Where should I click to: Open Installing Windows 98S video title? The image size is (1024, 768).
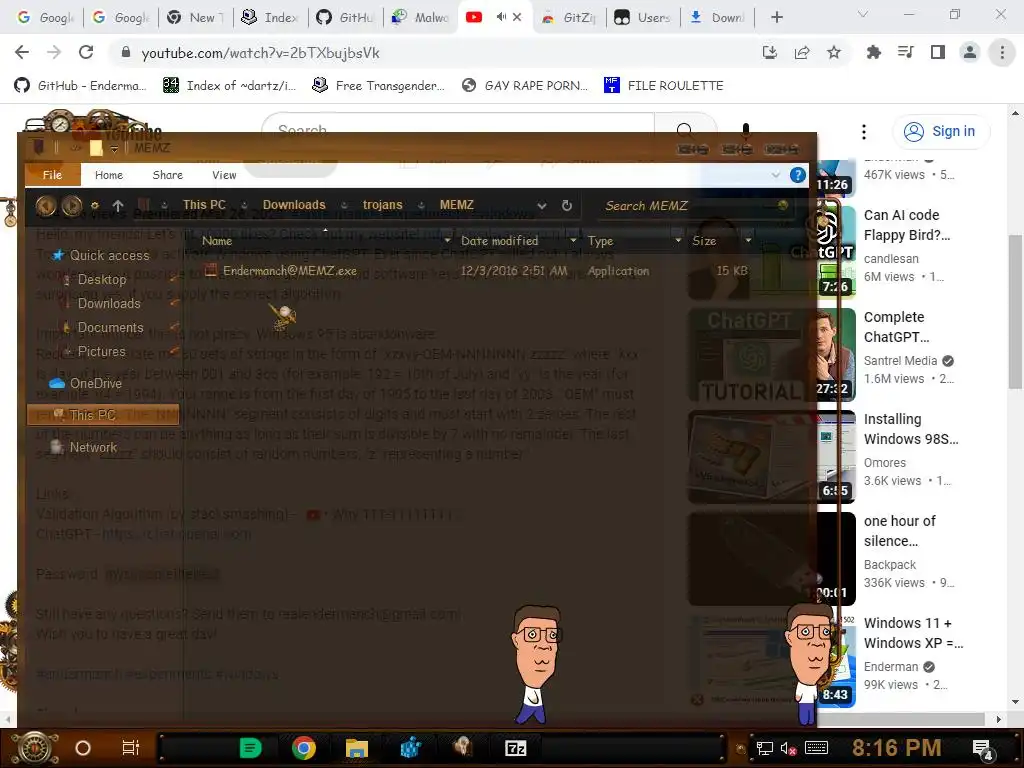click(911, 428)
